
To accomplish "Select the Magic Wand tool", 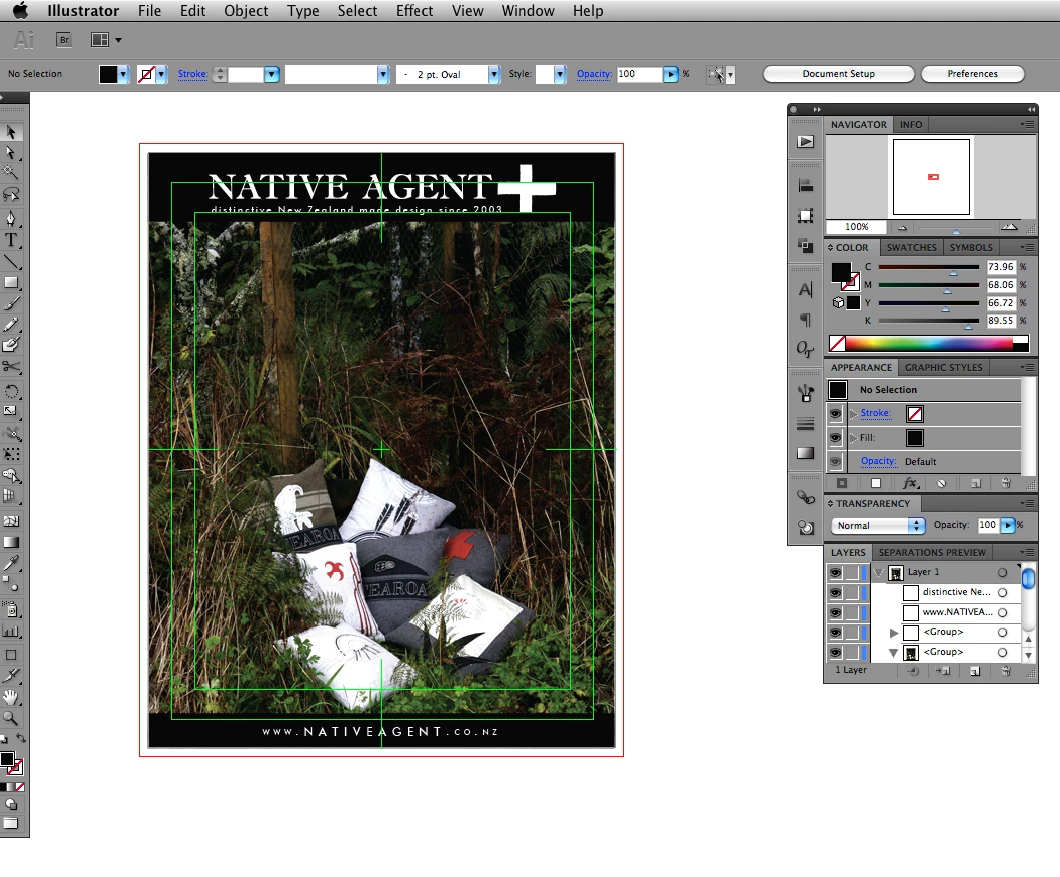I will (x=11, y=173).
